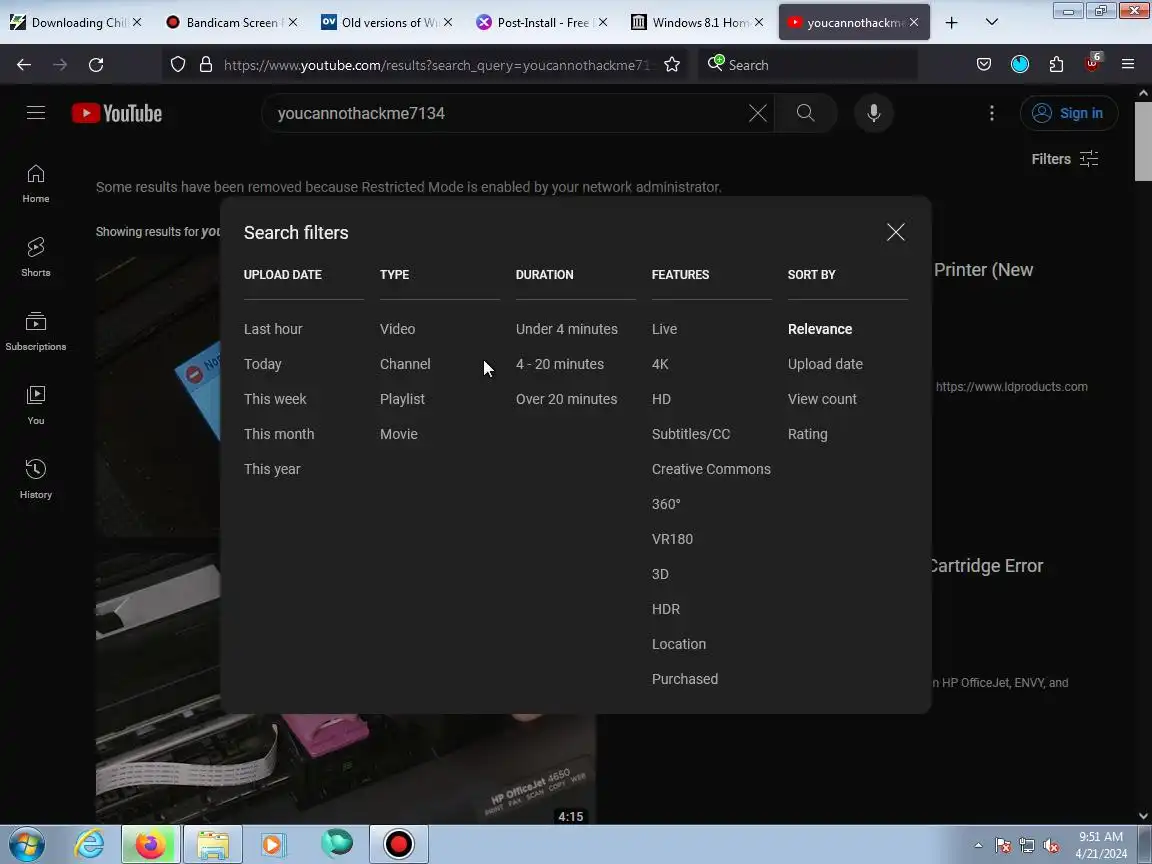Viewport: 1152px width, 864px height.
Task: Select Video type filter
Action: (x=397, y=329)
